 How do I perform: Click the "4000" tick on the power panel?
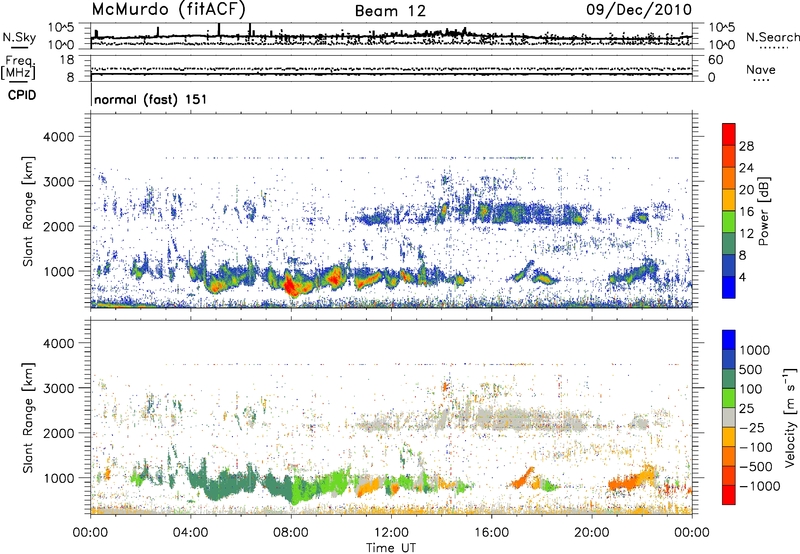coord(60,137)
